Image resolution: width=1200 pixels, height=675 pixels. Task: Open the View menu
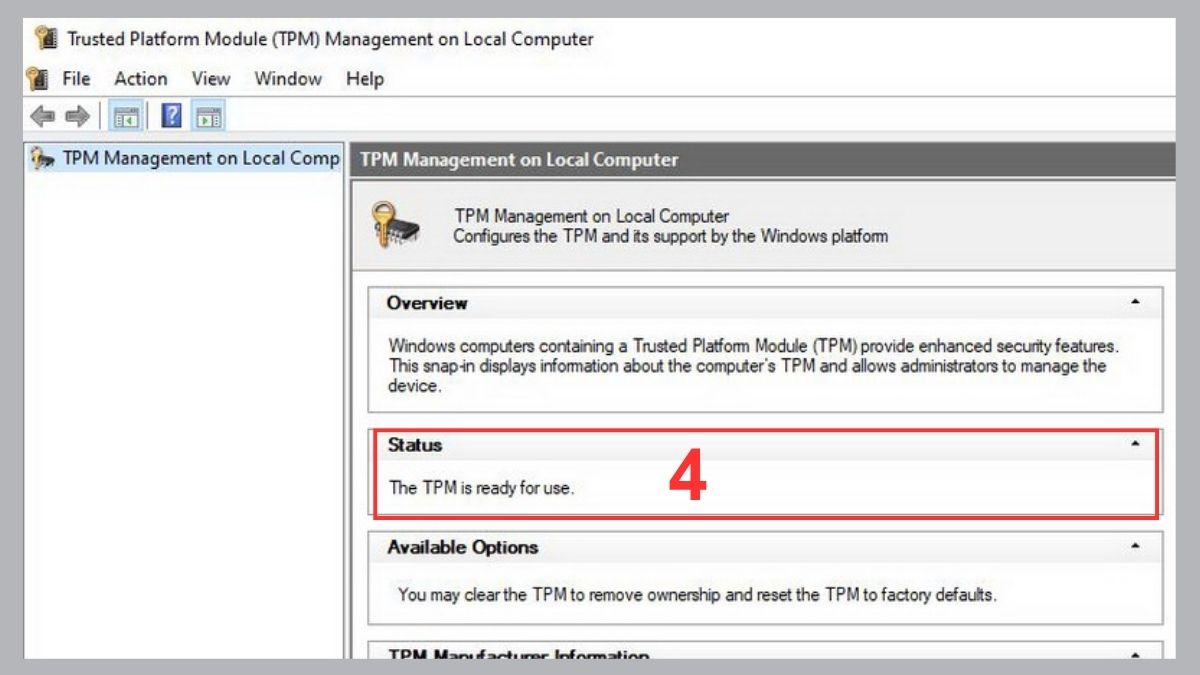210,78
